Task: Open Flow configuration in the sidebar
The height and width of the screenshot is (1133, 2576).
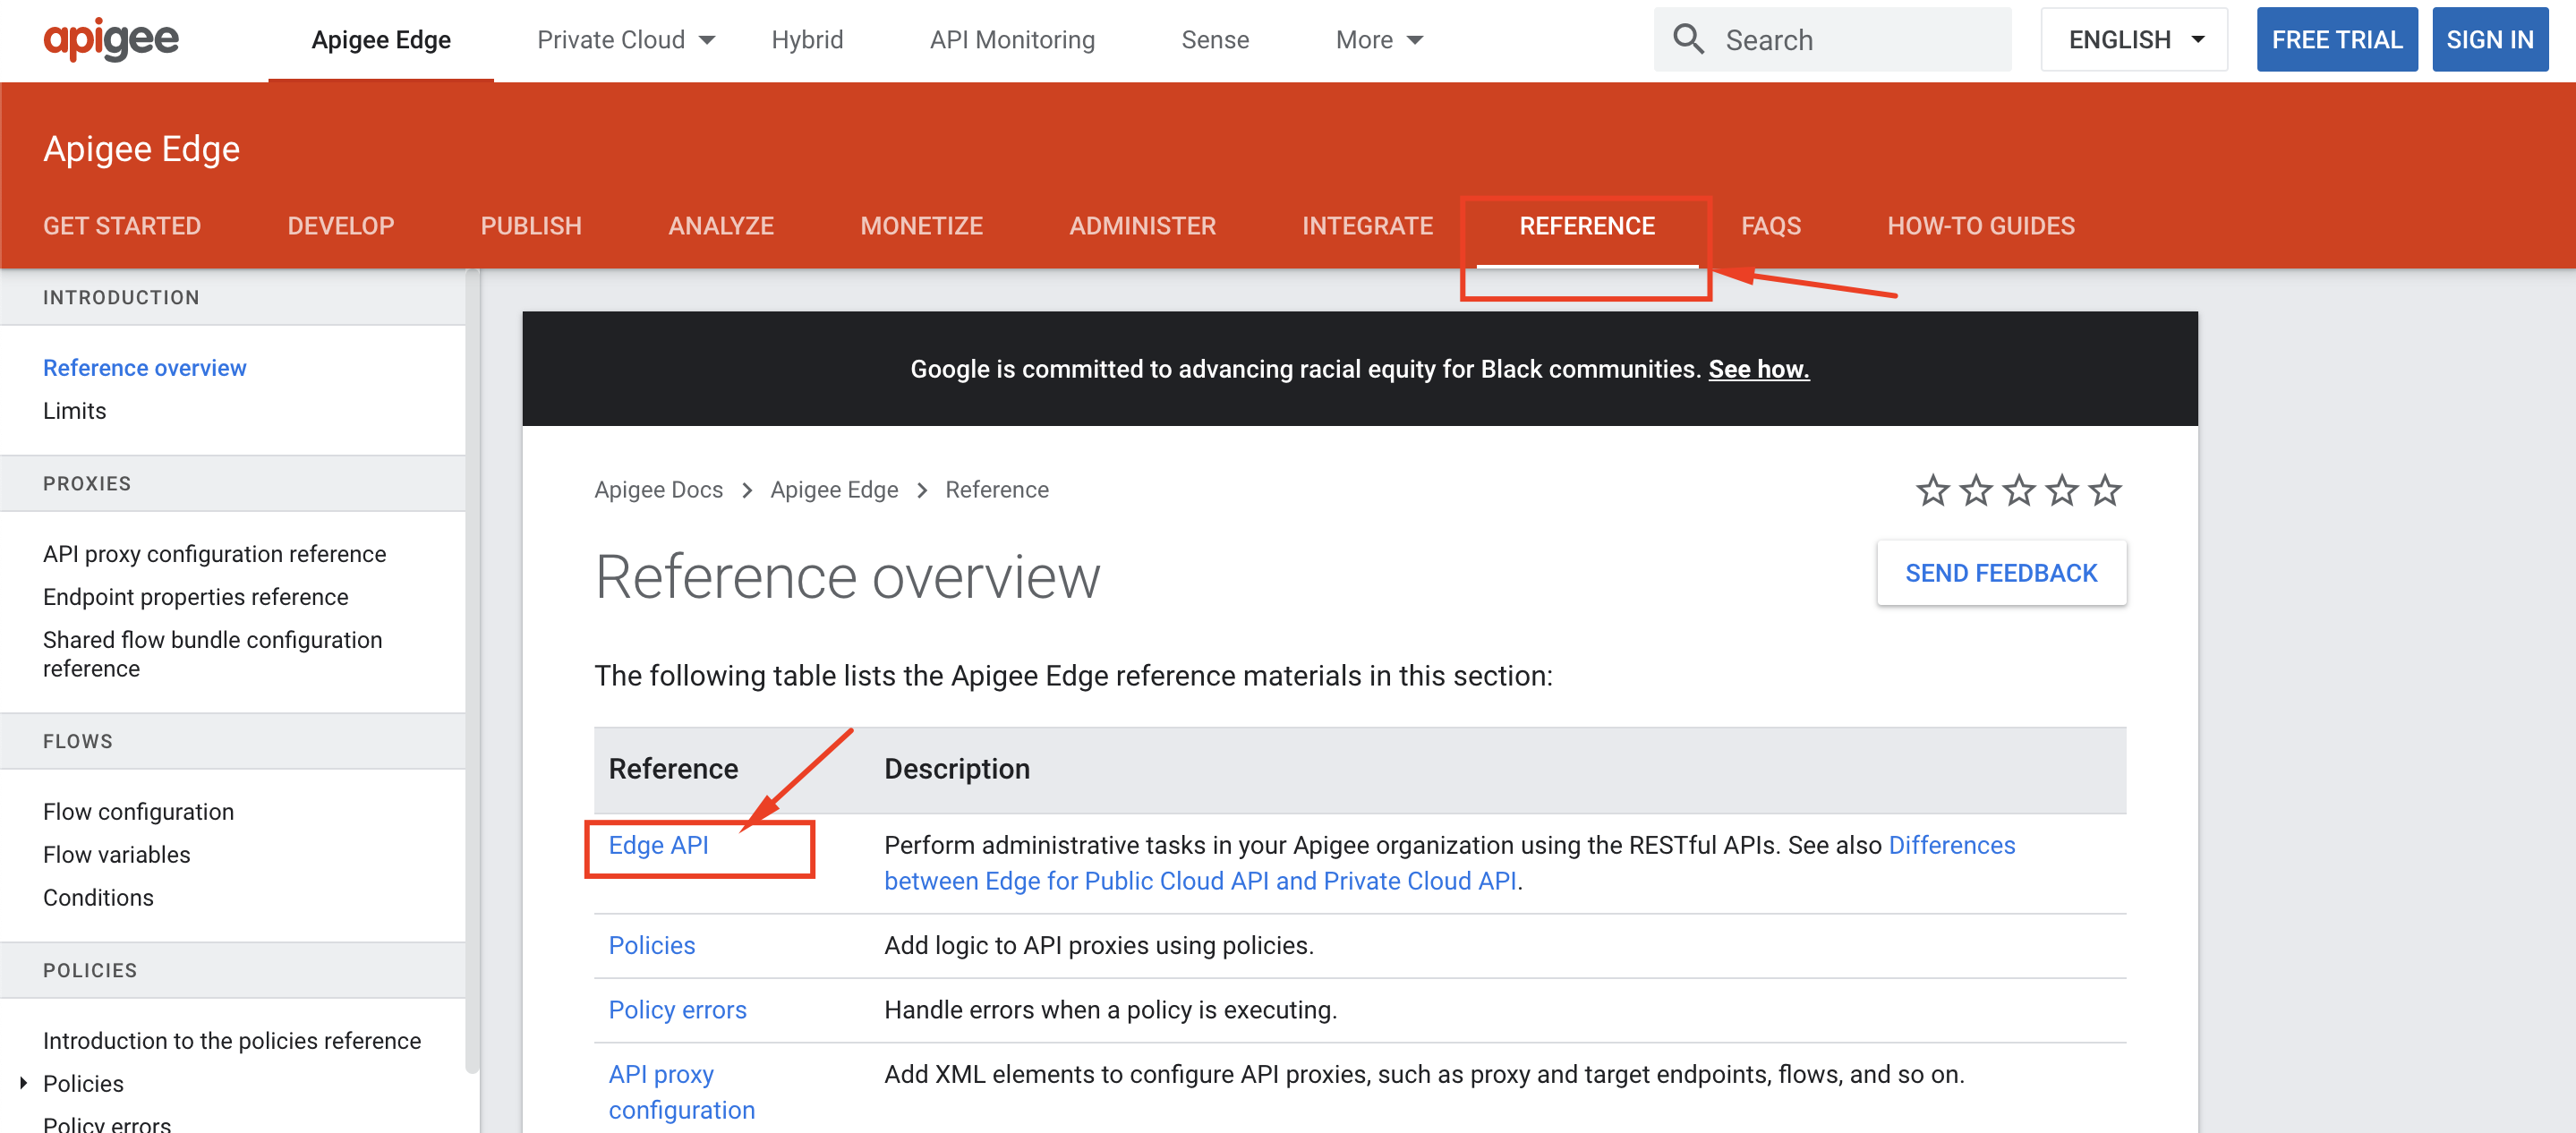Action: tap(138, 812)
